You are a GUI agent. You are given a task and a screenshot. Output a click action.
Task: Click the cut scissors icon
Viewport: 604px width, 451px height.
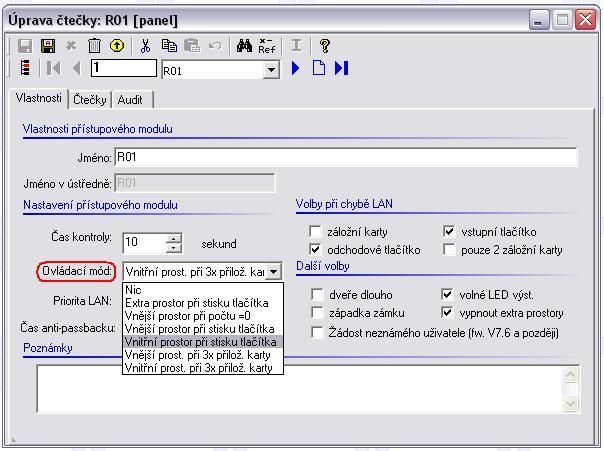[145, 46]
